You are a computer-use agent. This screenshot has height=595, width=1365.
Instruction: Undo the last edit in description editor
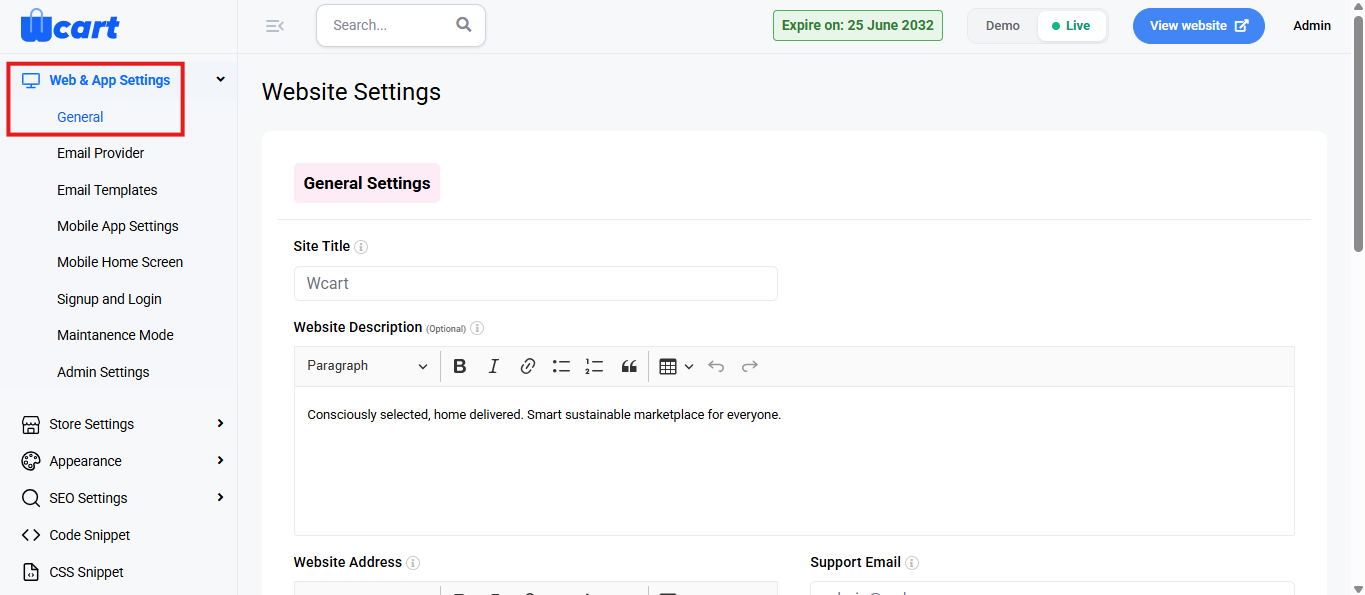pyautogui.click(x=716, y=366)
